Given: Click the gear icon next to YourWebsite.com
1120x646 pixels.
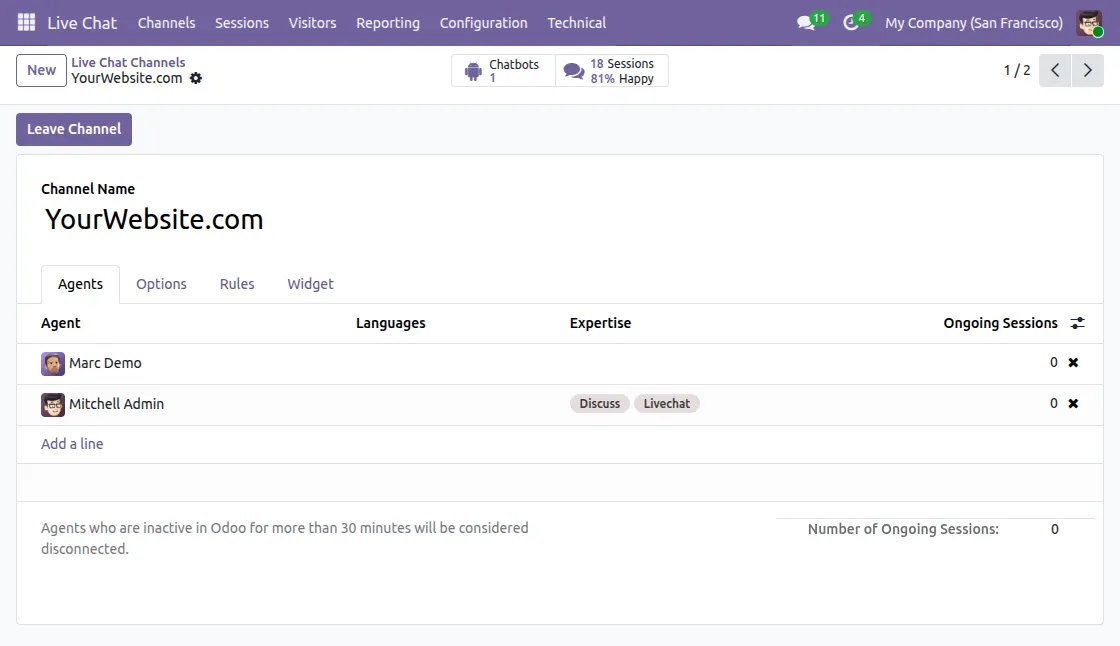Looking at the screenshot, I should pos(196,78).
